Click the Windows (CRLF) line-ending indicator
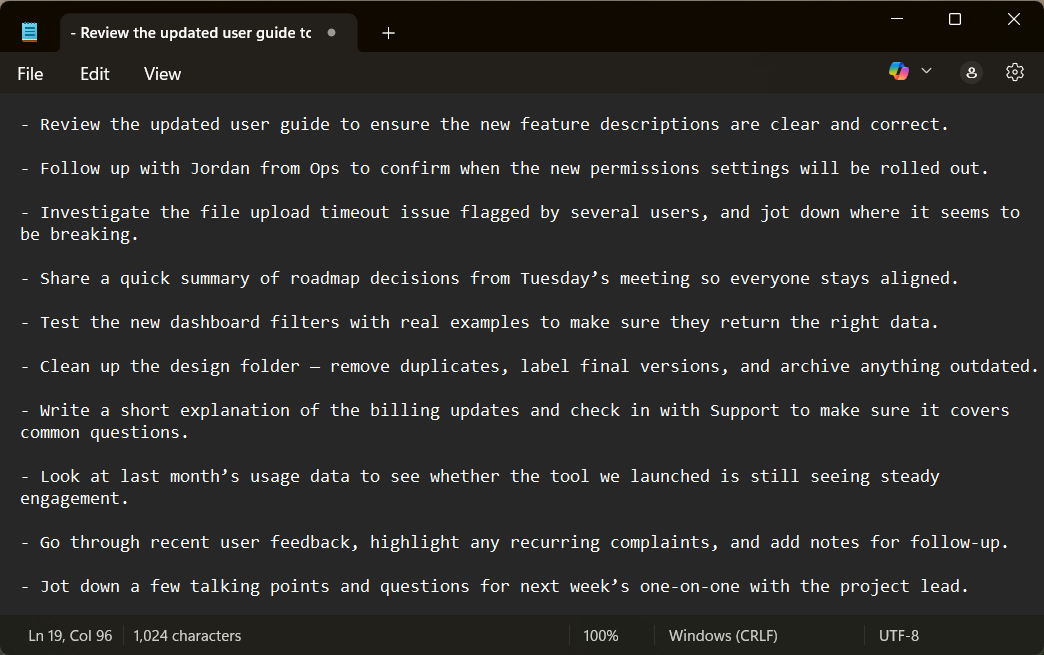This screenshot has width=1044, height=655. 722,635
